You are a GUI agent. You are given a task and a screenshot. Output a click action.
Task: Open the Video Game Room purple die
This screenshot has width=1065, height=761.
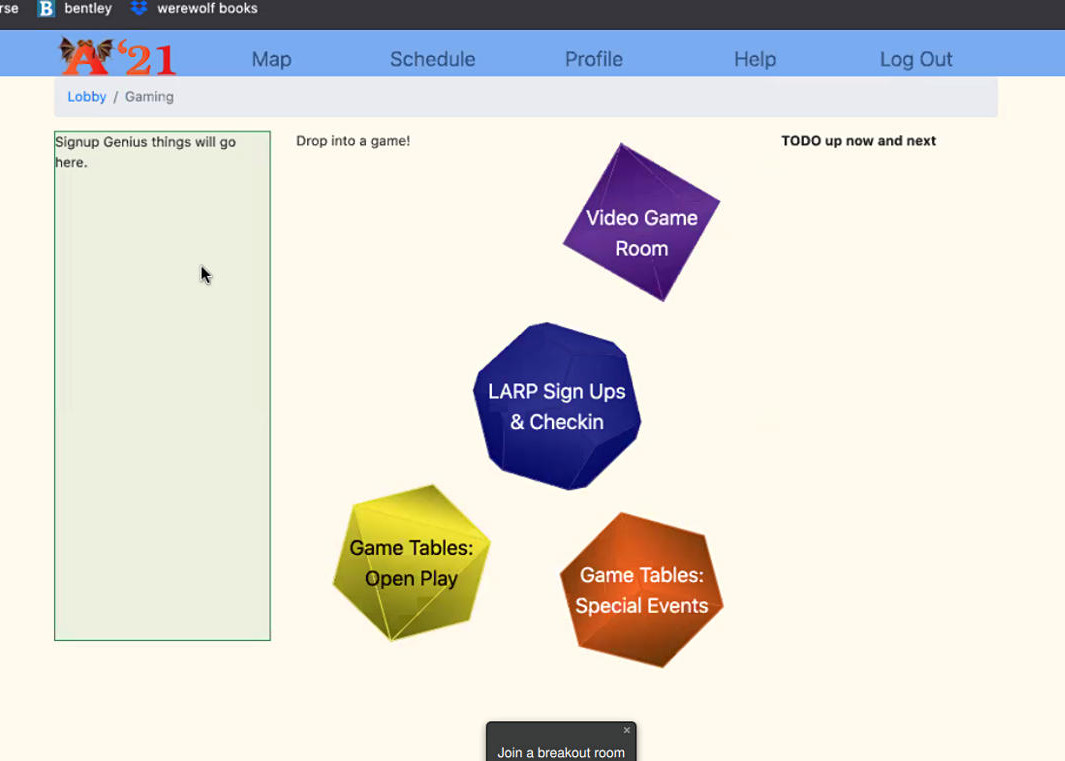point(641,224)
